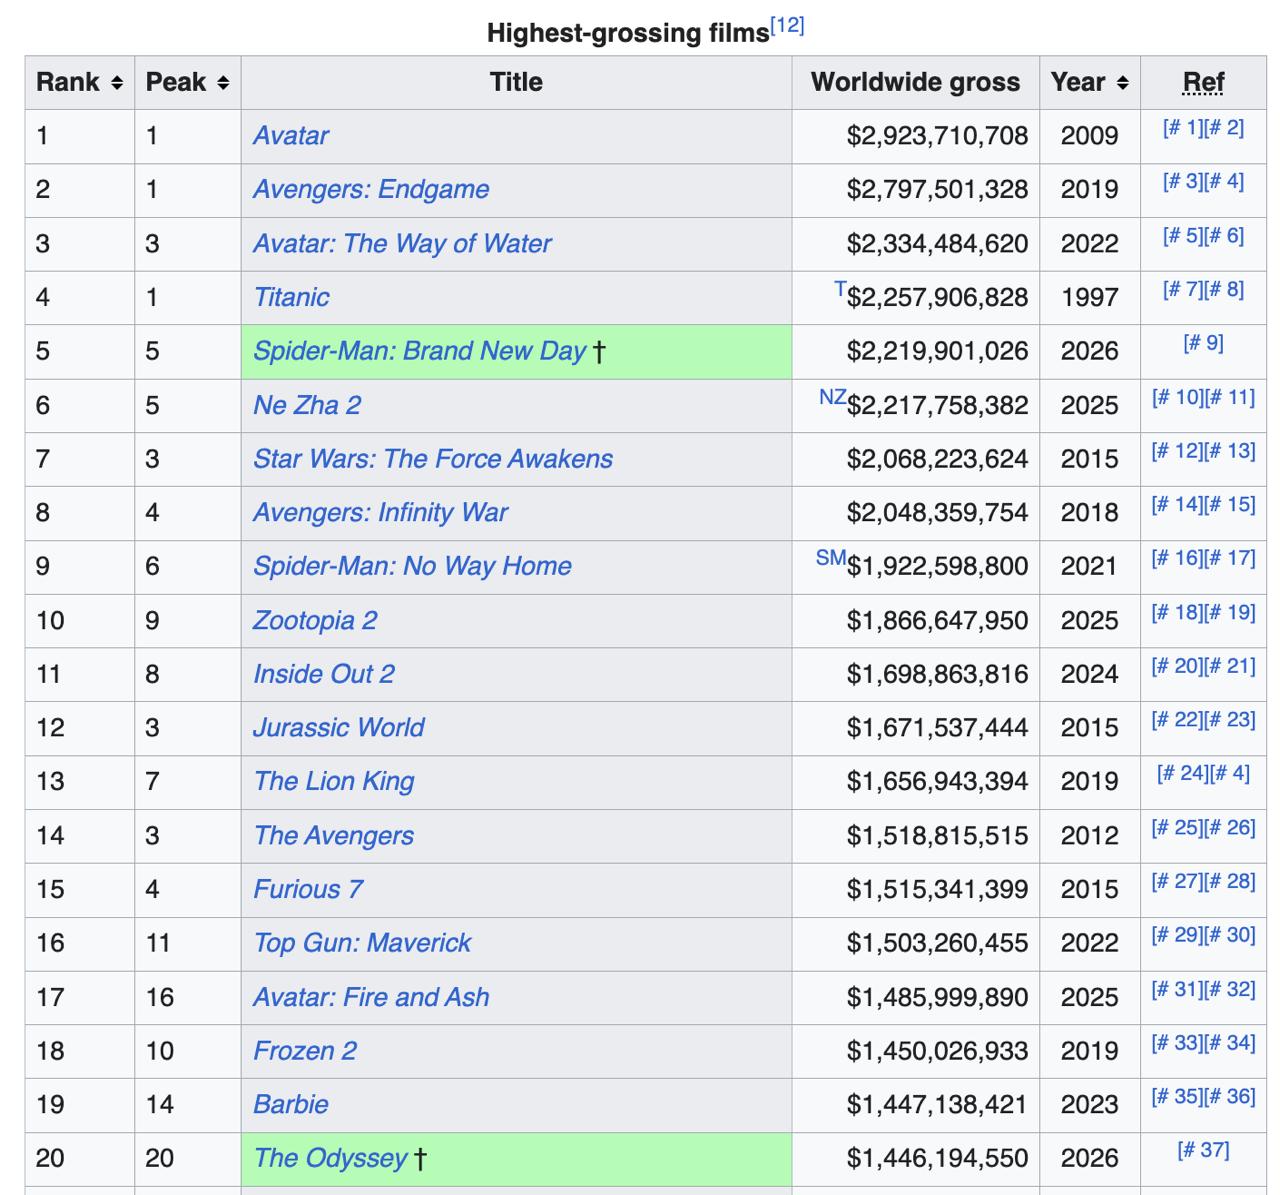Click the Ref column header abbreviation

coord(1203,83)
